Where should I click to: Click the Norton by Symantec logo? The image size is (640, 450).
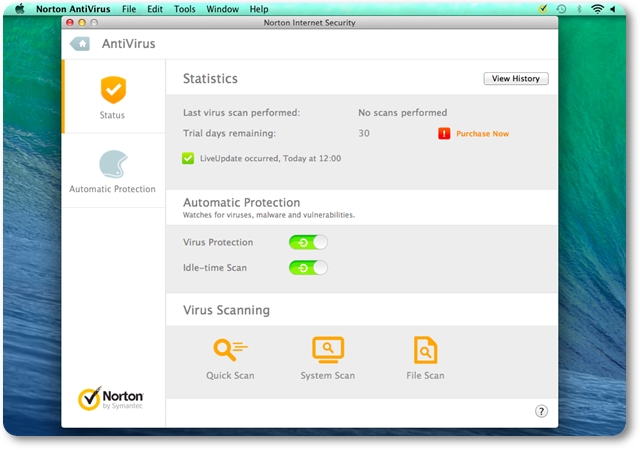pos(110,398)
